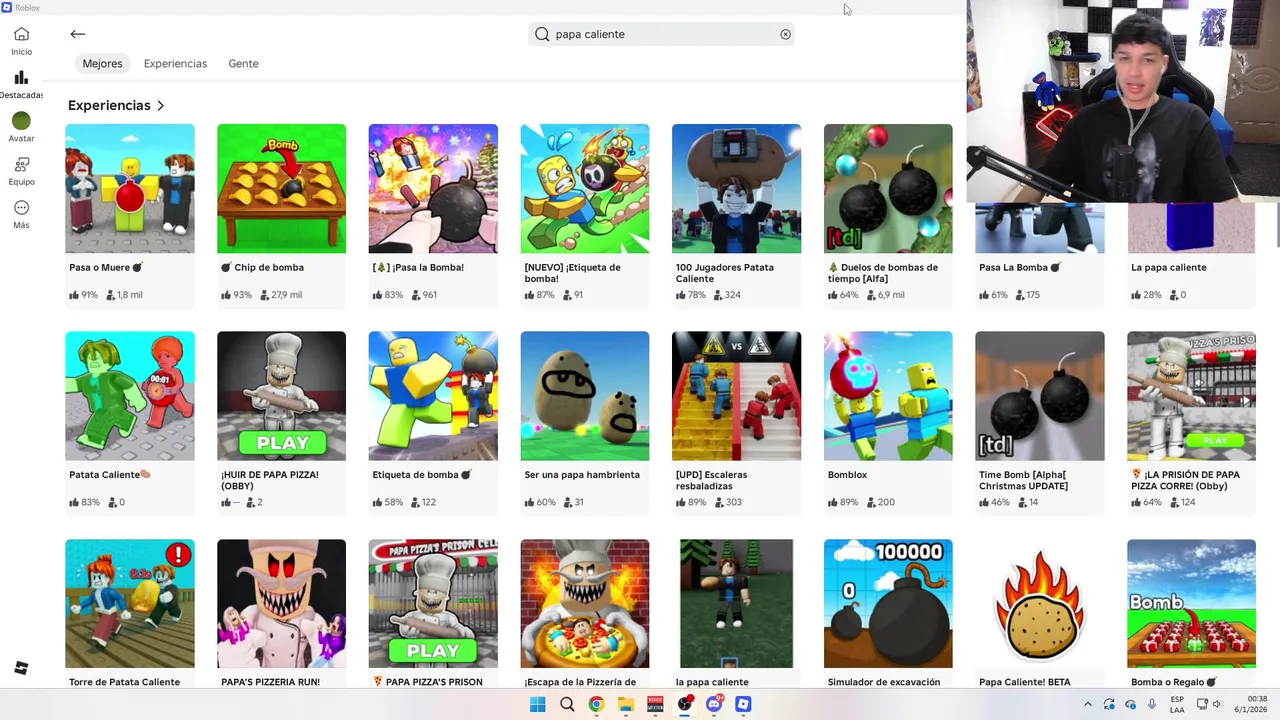Open Google Chrome from the taskbar
The image size is (1280, 720).
coord(596,704)
